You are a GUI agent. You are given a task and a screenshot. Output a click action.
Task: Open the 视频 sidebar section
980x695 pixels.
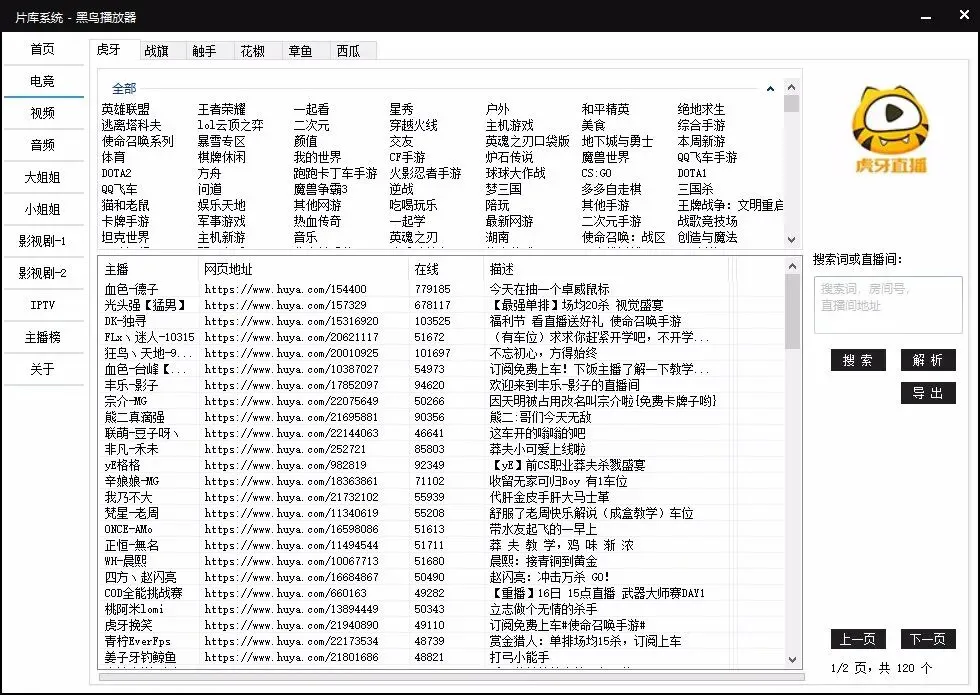click(x=43, y=113)
